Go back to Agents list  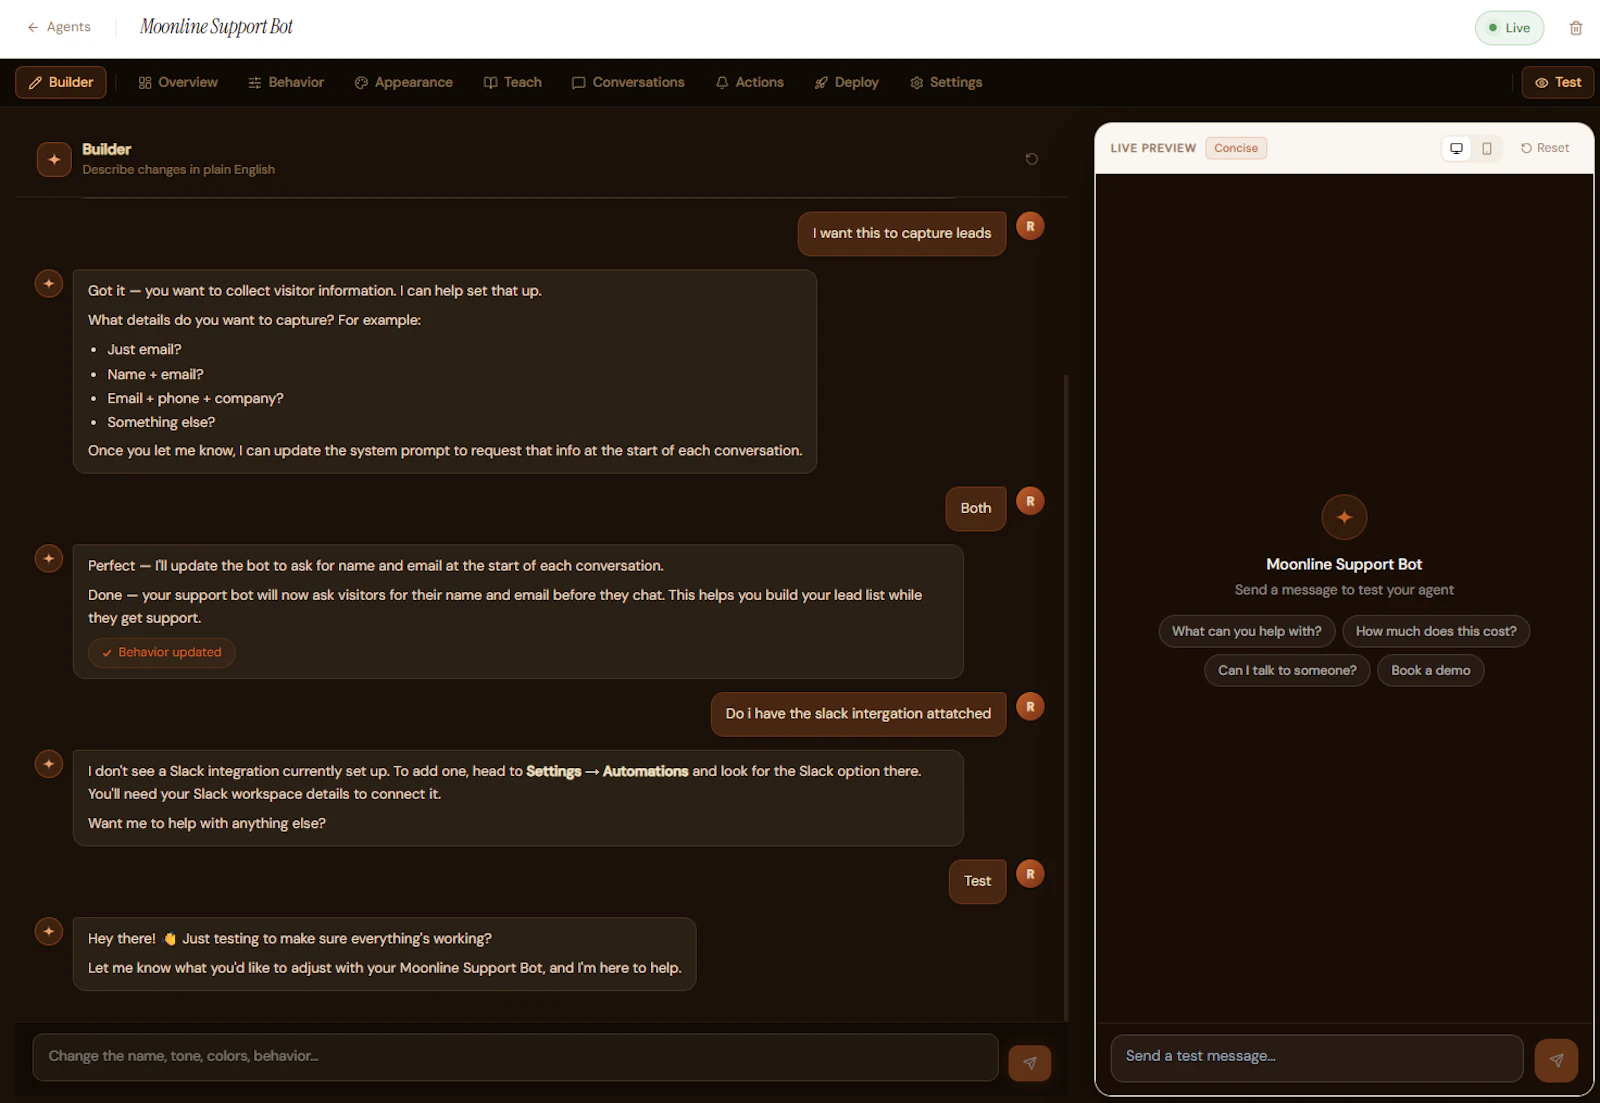(x=59, y=27)
